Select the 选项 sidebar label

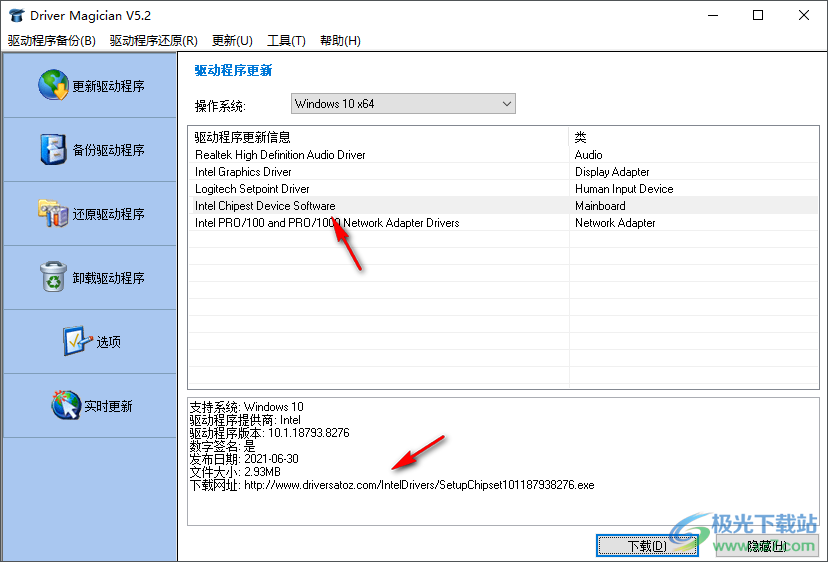(108, 342)
